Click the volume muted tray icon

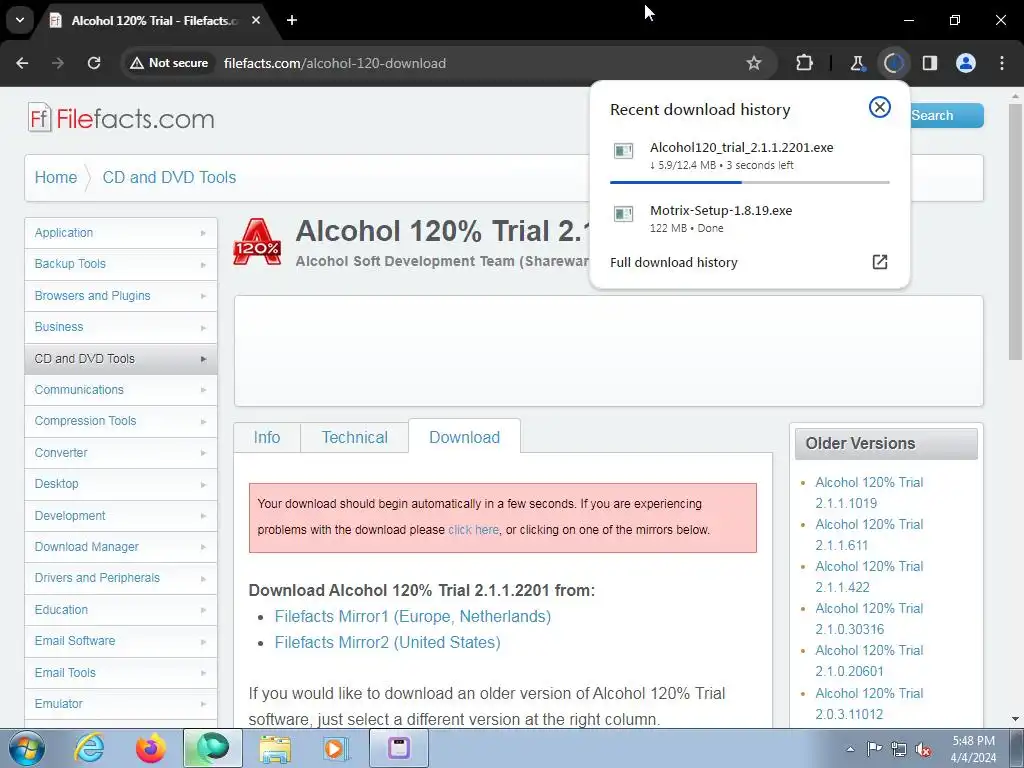(x=923, y=749)
